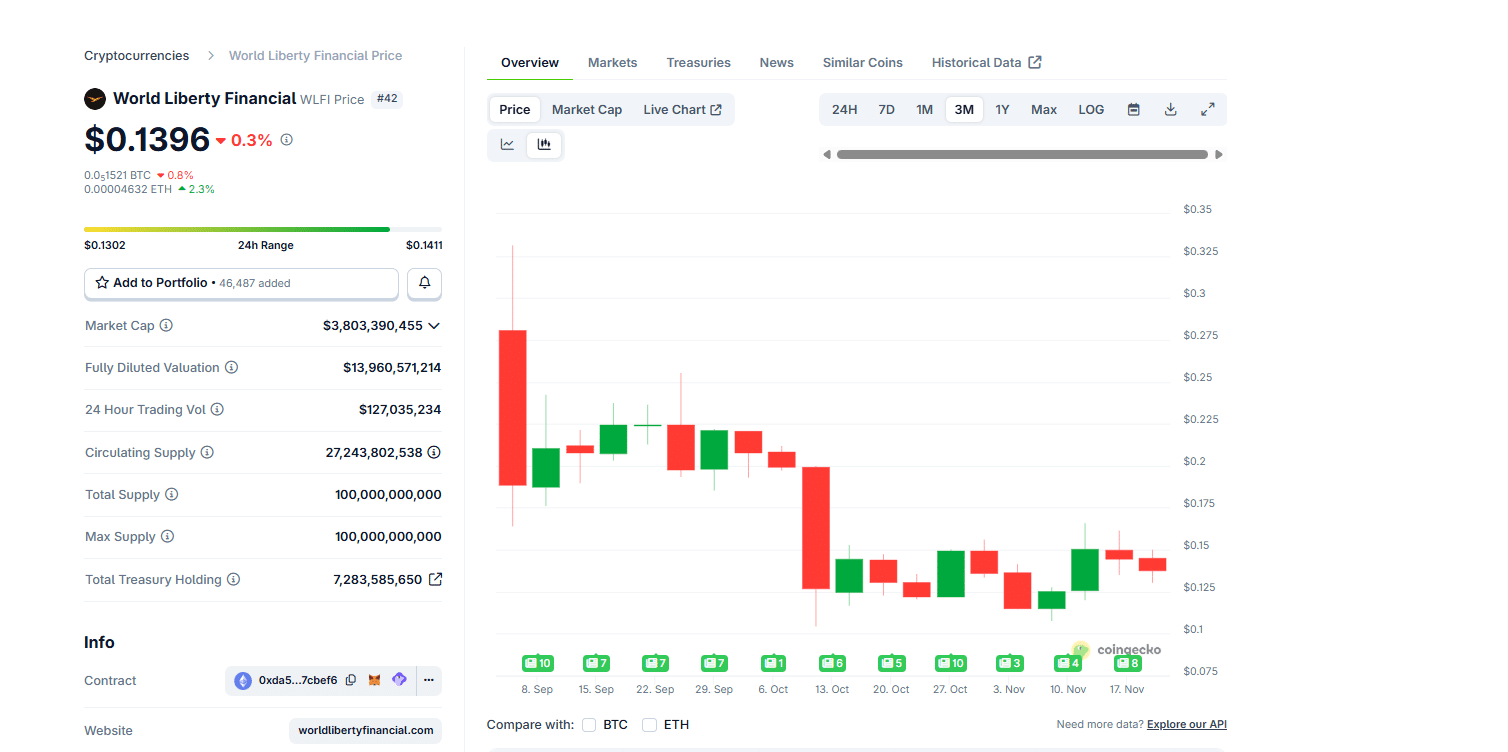This screenshot has height=752, width=1508.
Task: Open Total Treasury Holding external link icon
Action: pyautogui.click(x=435, y=579)
